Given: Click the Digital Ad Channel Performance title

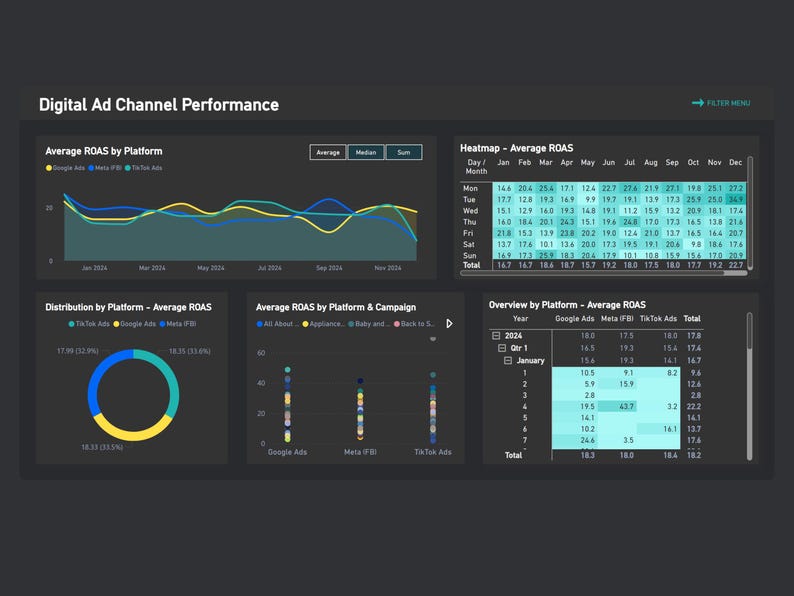Looking at the screenshot, I should (159, 105).
